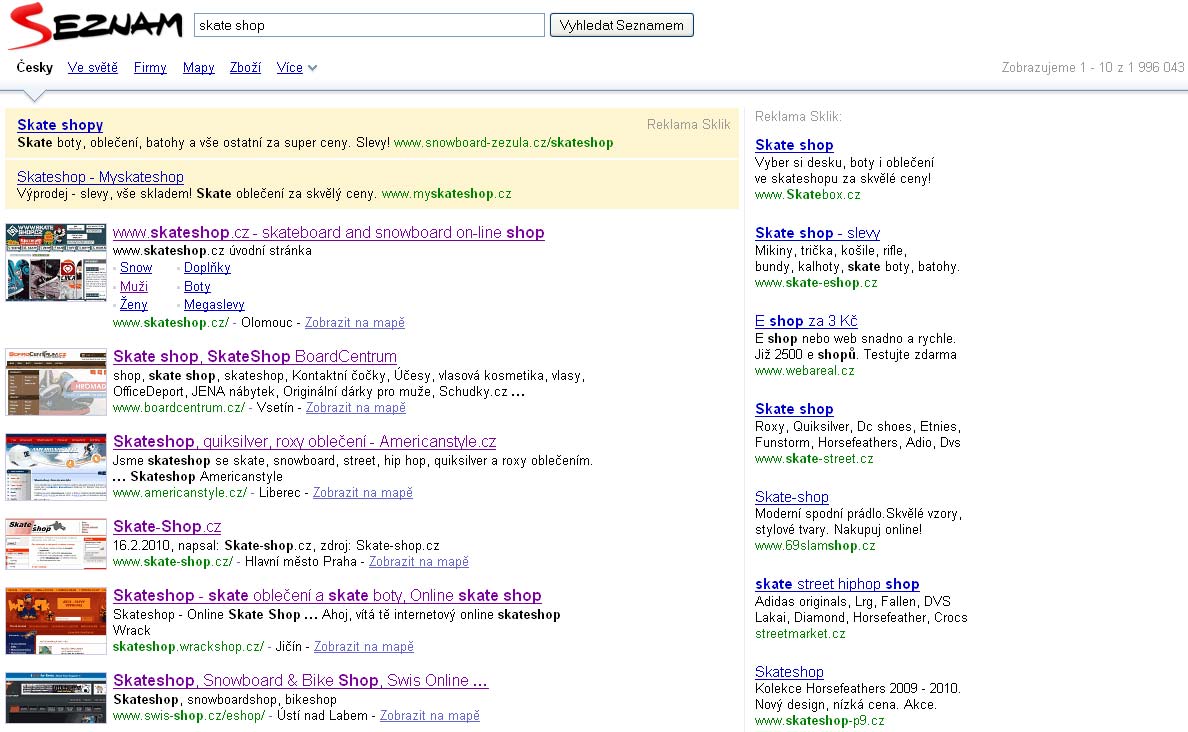Image resolution: width=1188 pixels, height=732 pixels.
Task: Show the Olomouc result on the map
Action: tap(355, 323)
